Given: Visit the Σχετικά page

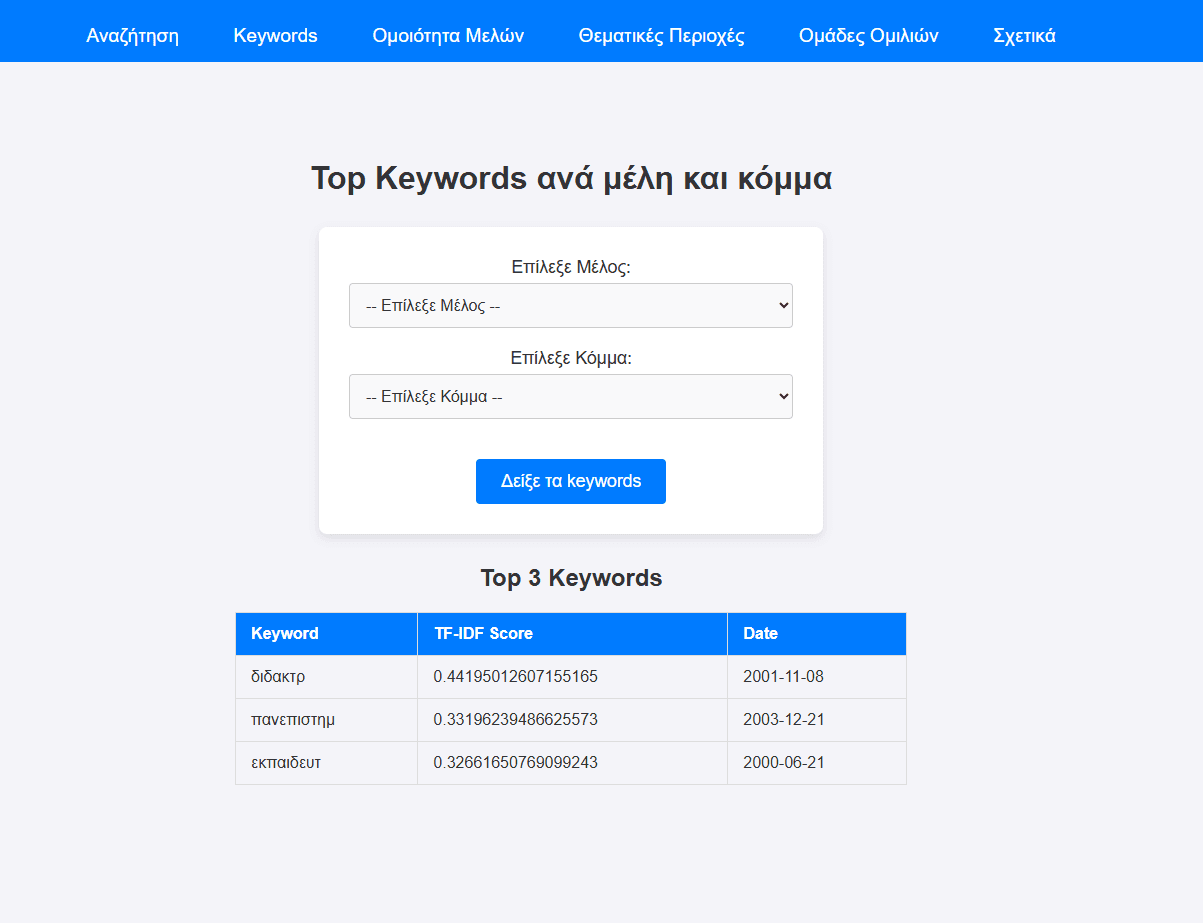Looking at the screenshot, I should click(1025, 36).
